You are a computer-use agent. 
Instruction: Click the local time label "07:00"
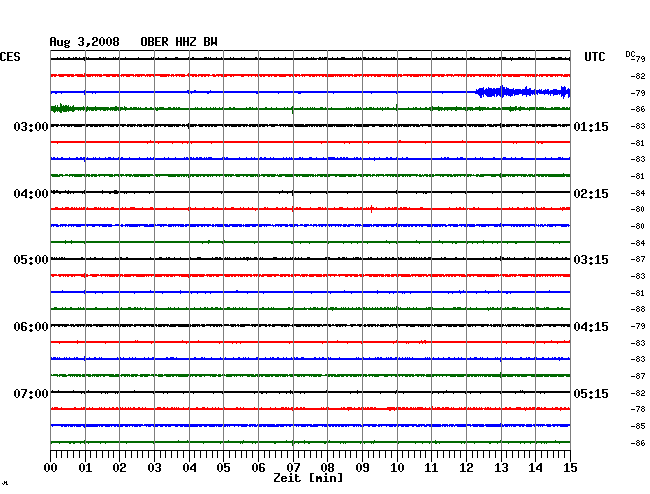(31, 393)
